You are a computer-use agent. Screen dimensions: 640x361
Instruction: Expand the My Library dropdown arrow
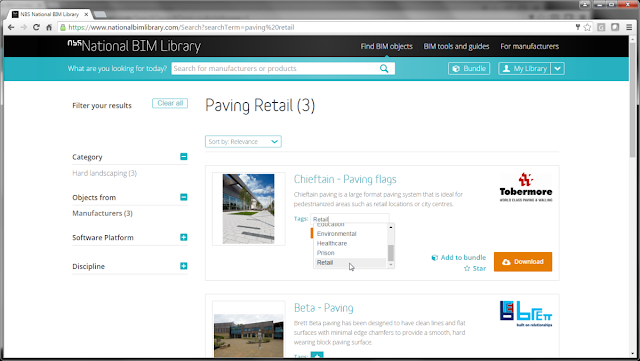pos(558,69)
